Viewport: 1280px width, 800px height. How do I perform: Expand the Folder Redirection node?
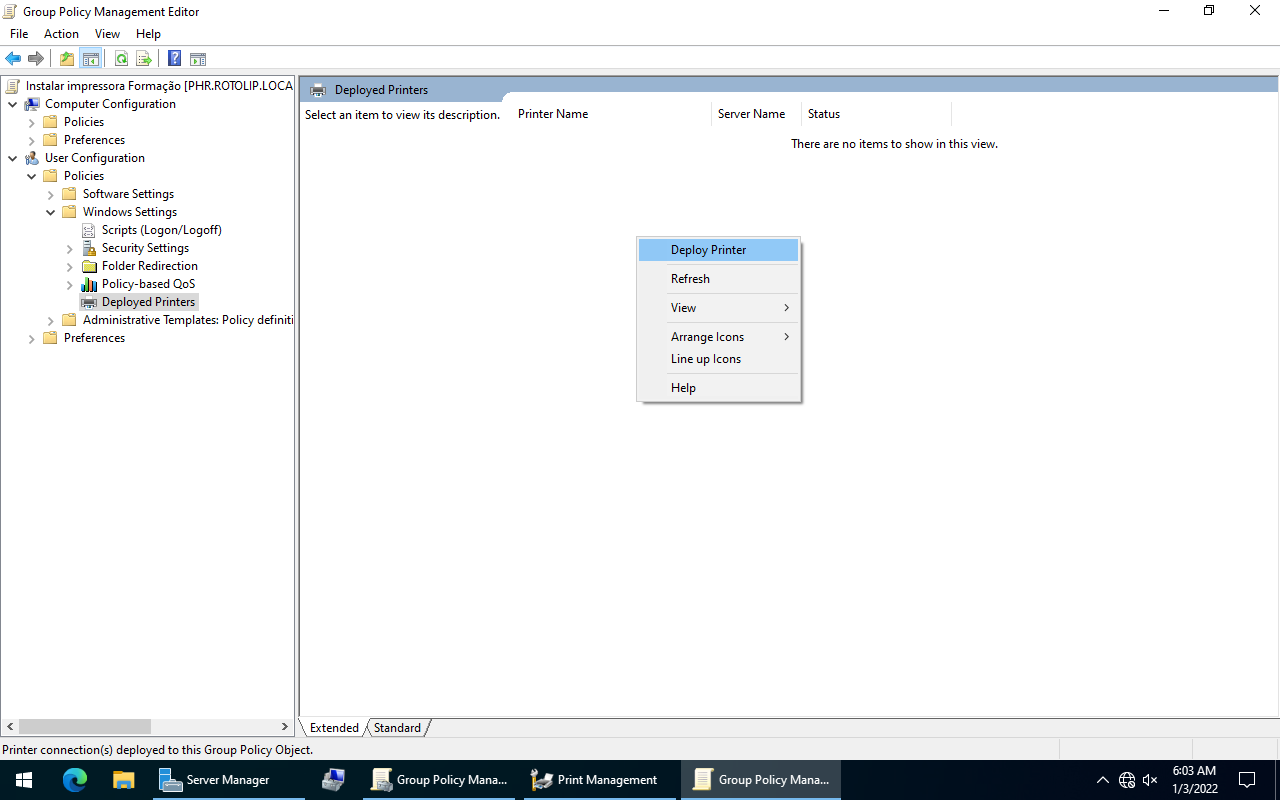tap(70, 266)
